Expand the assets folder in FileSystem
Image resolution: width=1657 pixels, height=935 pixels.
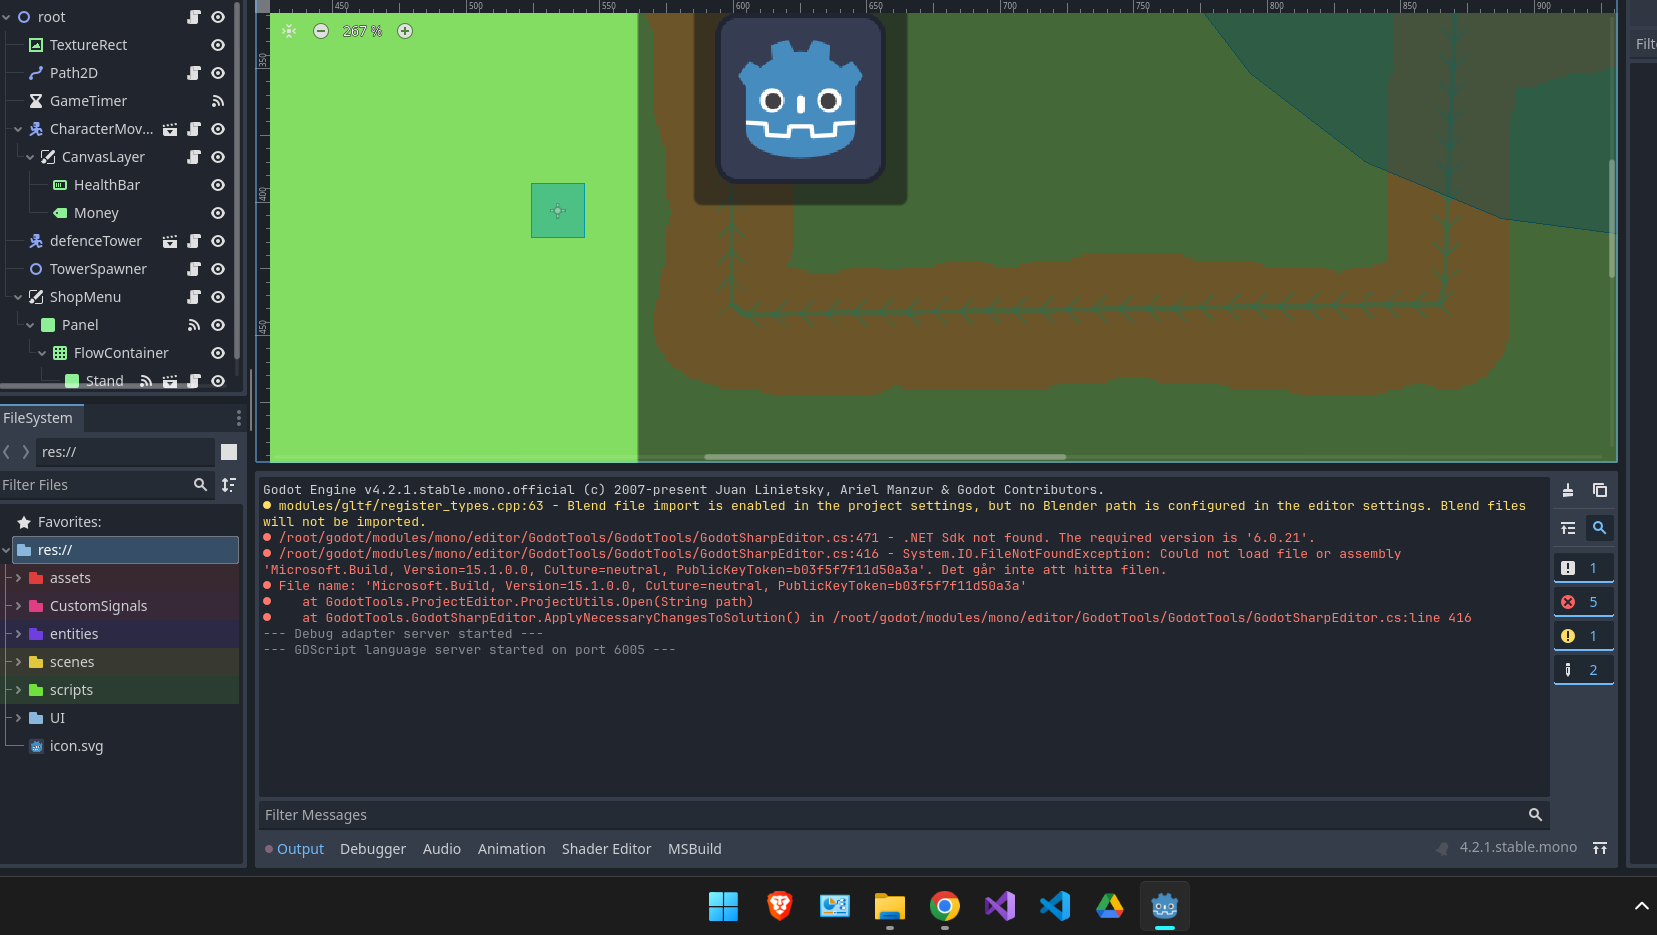(x=18, y=578)
